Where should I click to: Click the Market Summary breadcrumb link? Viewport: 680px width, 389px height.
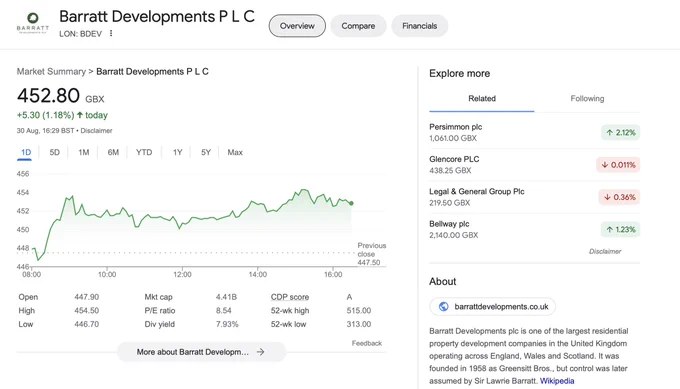[51, 72]
